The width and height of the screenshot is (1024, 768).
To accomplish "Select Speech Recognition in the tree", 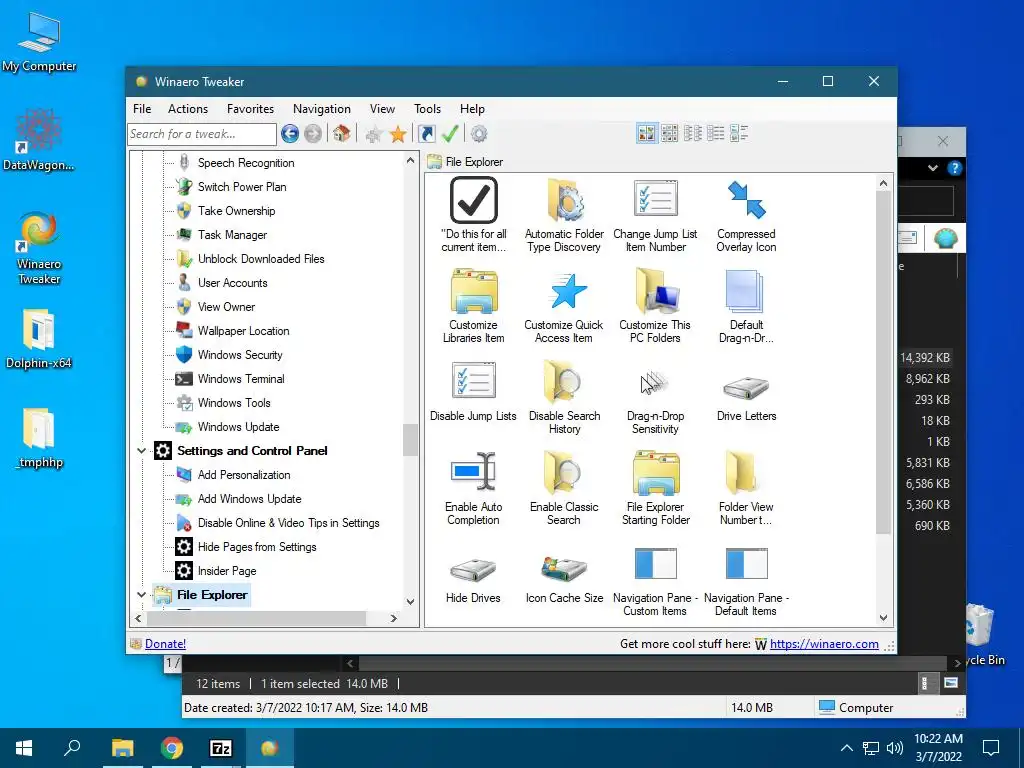I will (x=246, y=163).
